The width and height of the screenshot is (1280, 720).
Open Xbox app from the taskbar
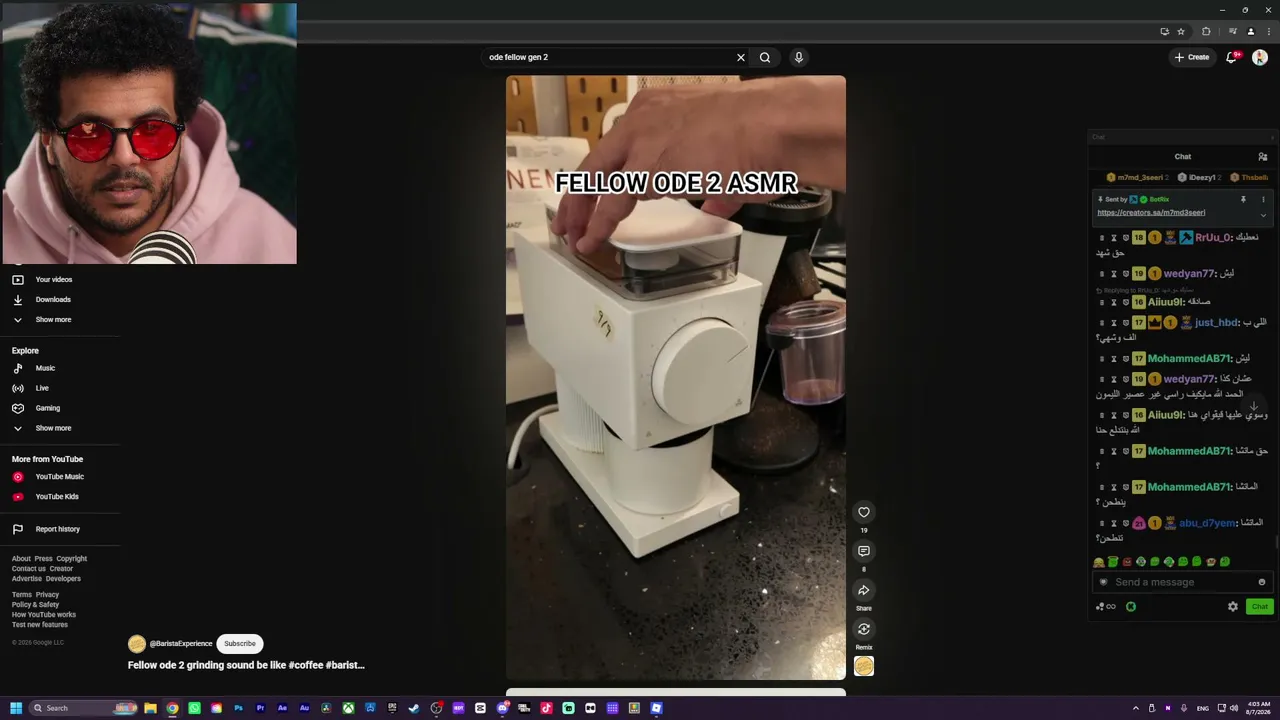348,708
